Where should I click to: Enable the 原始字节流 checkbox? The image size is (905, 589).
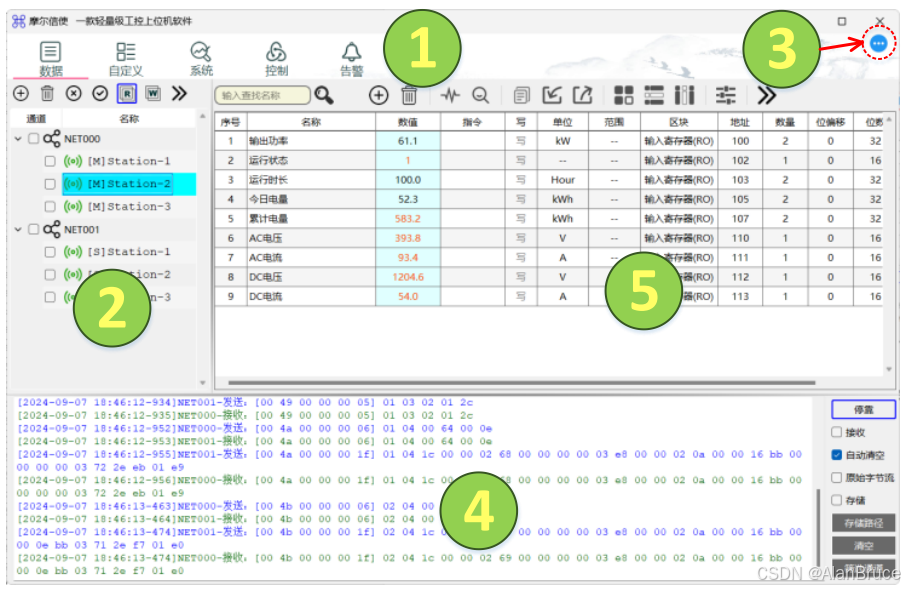point(837,478)
